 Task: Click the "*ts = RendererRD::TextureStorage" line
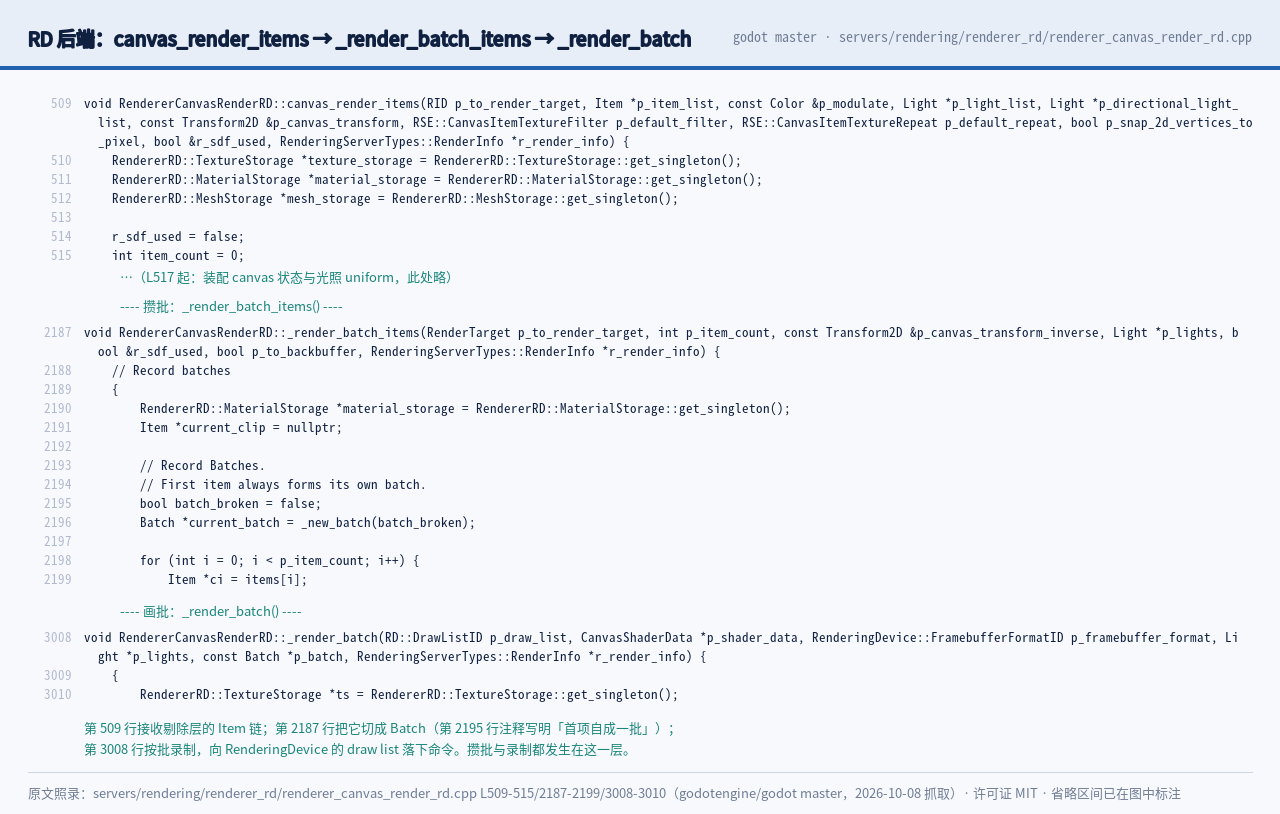[409, 695]
